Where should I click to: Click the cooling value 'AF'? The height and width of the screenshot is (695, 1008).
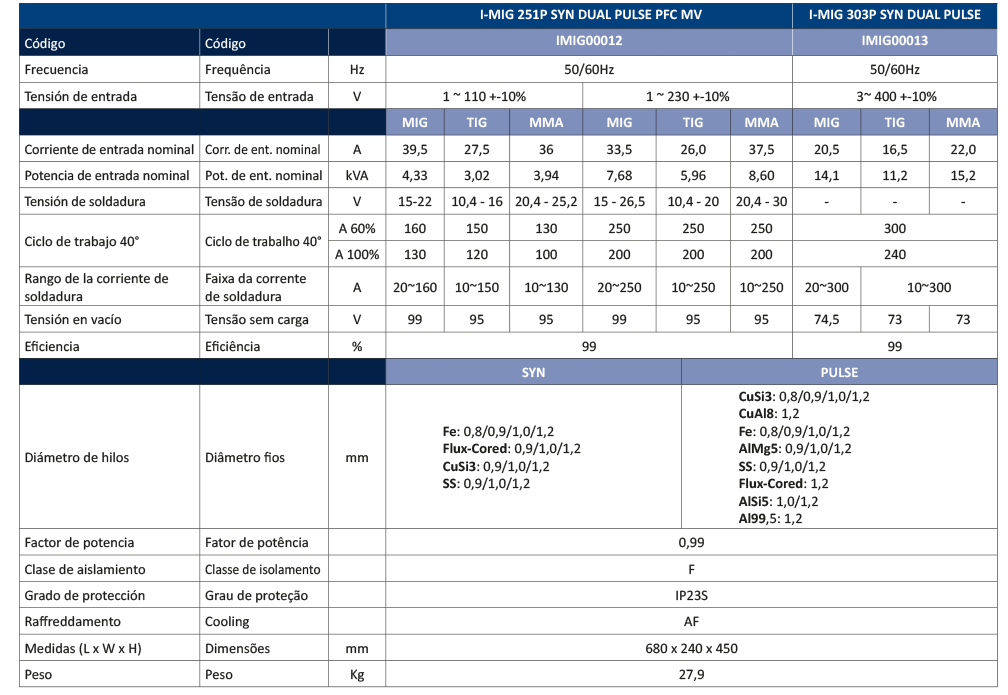(691, 622)
